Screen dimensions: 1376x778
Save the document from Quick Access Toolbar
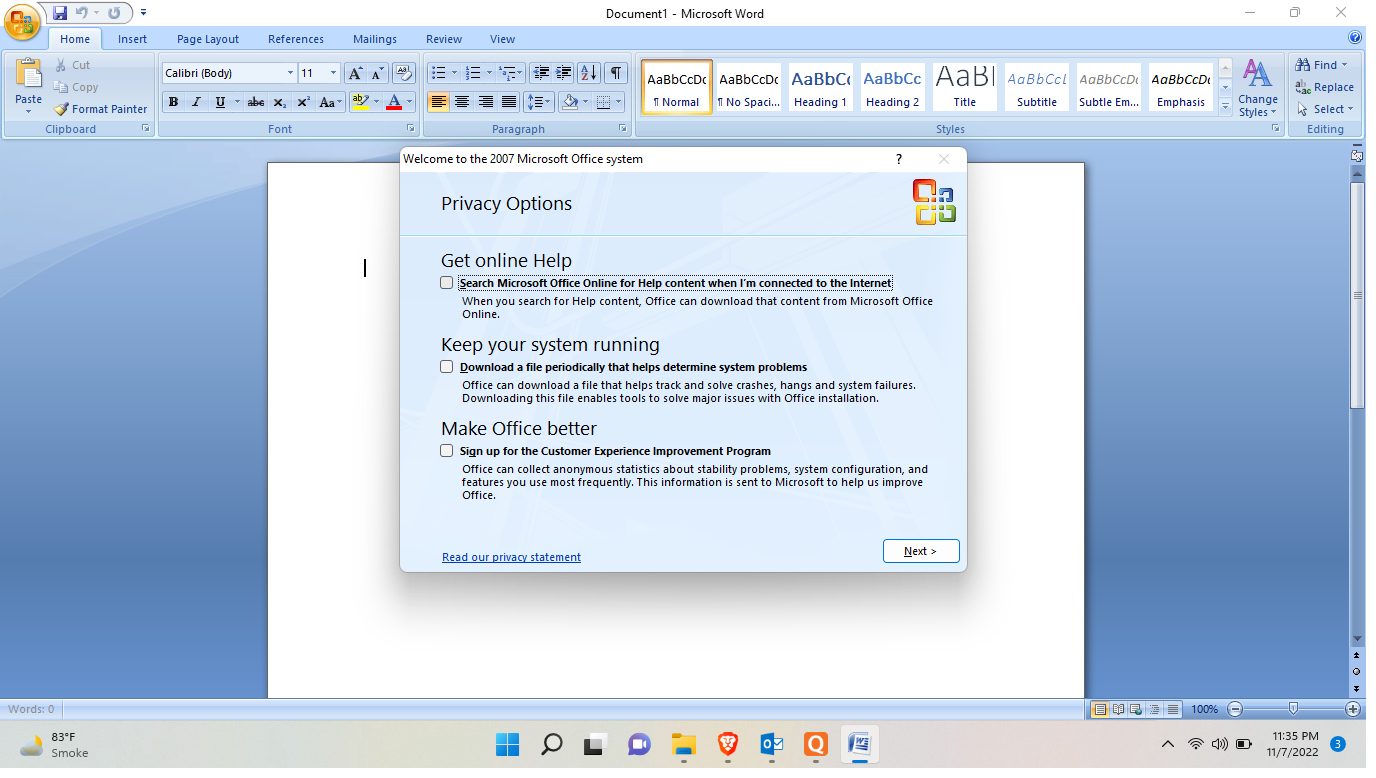(x=61, y=13)
